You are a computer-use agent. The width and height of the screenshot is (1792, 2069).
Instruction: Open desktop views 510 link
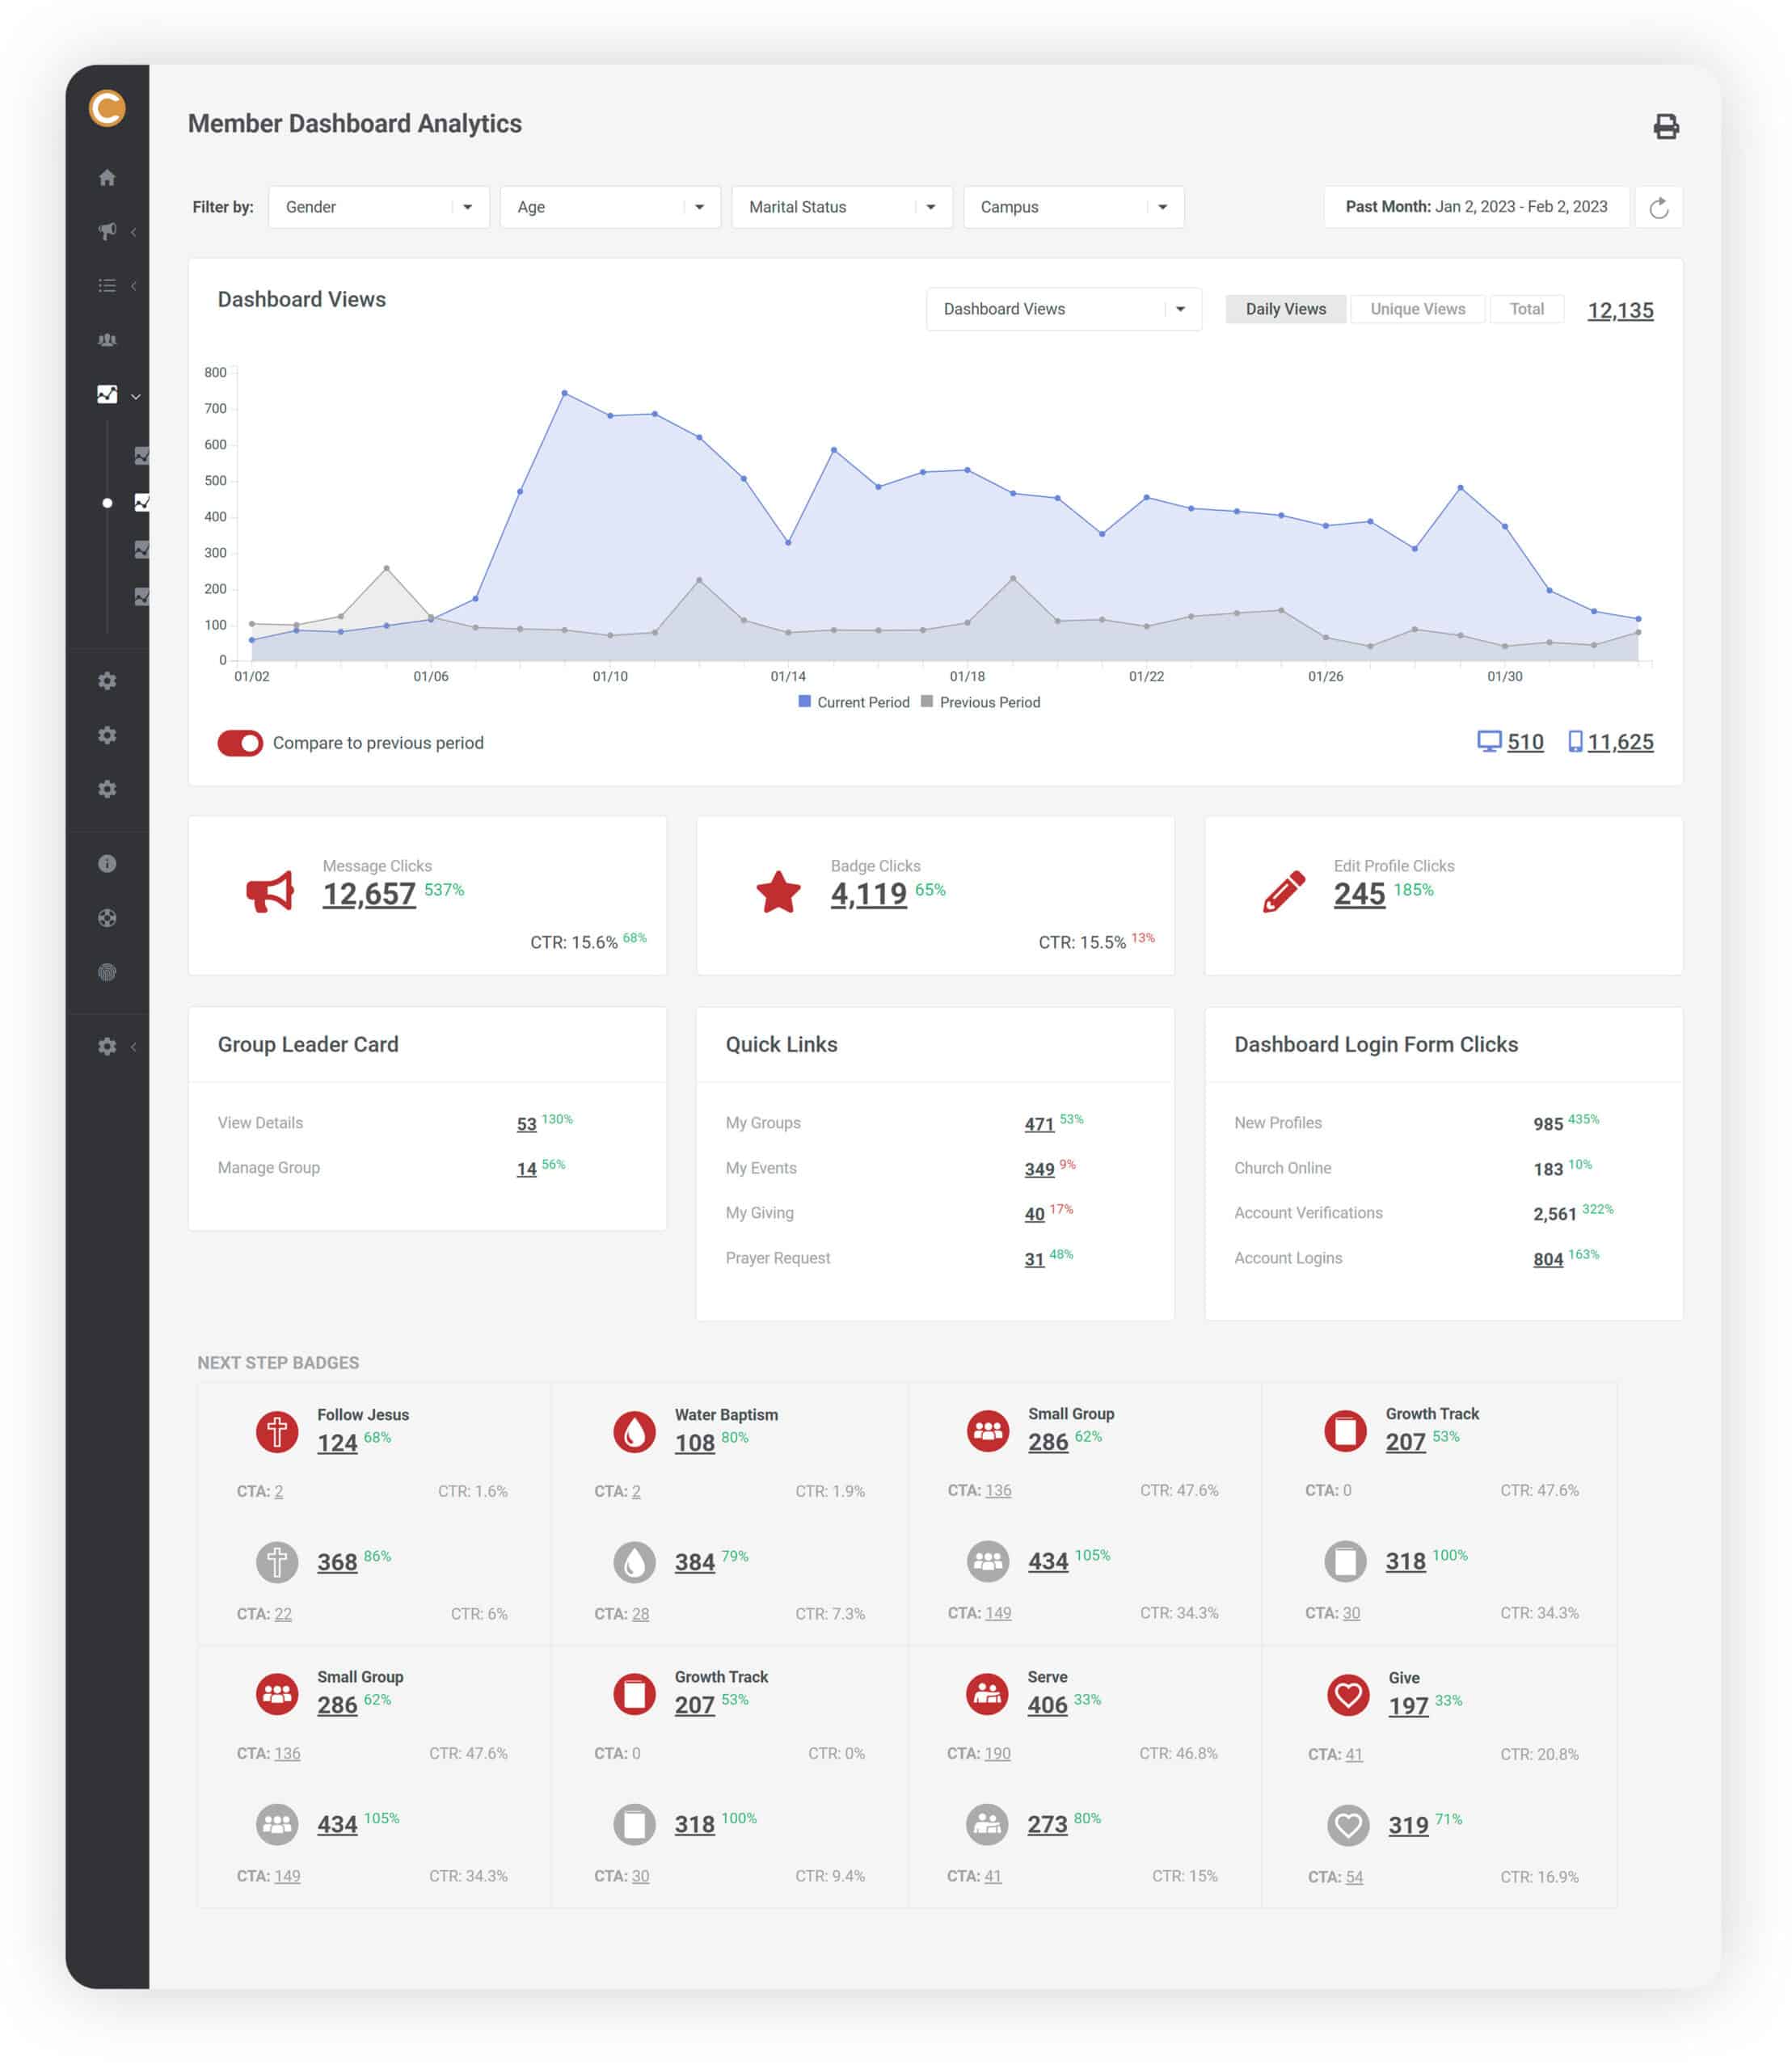[1525, 742]
